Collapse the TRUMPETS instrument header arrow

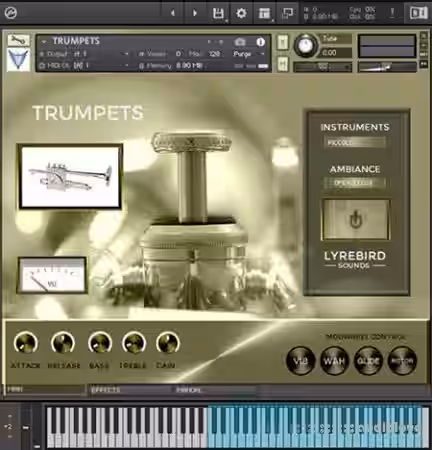click(x=44, y=42)
